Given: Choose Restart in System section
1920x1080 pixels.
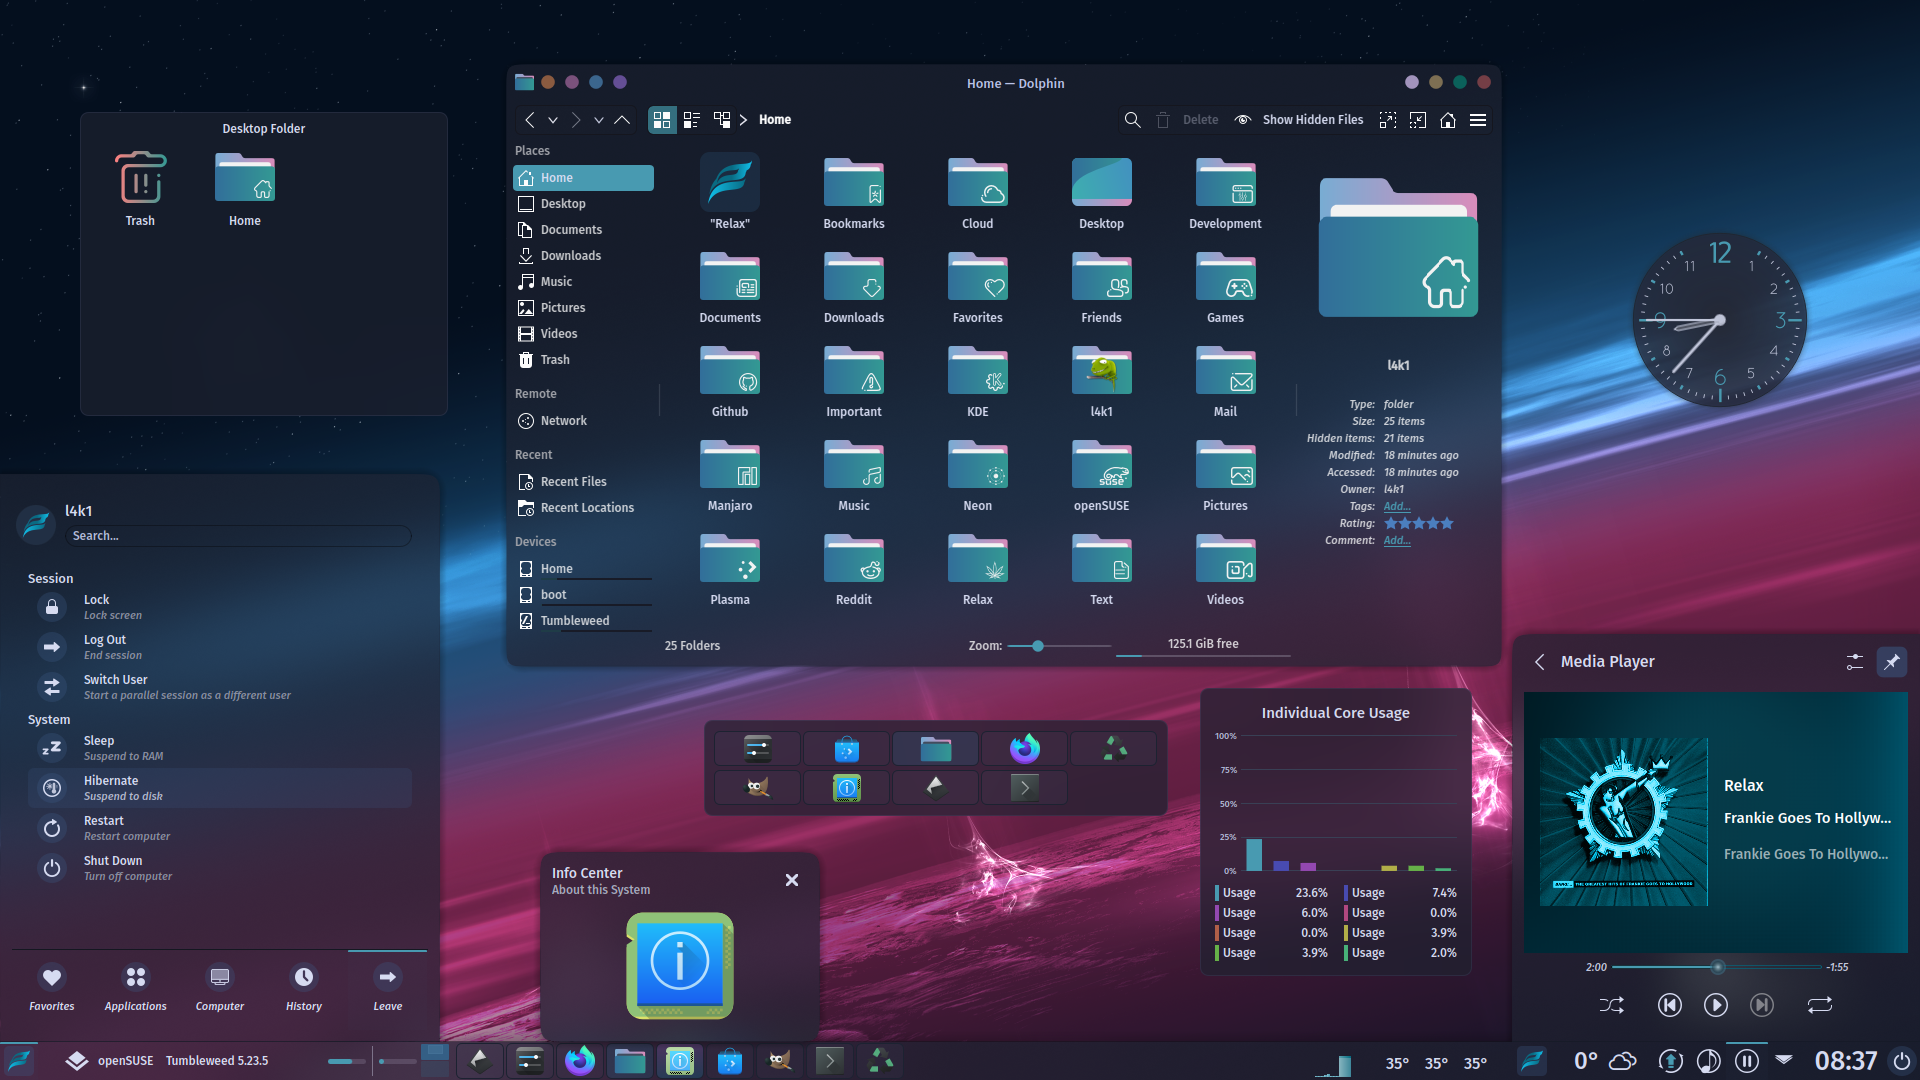Looking at the screenshot, I should 220,828.
